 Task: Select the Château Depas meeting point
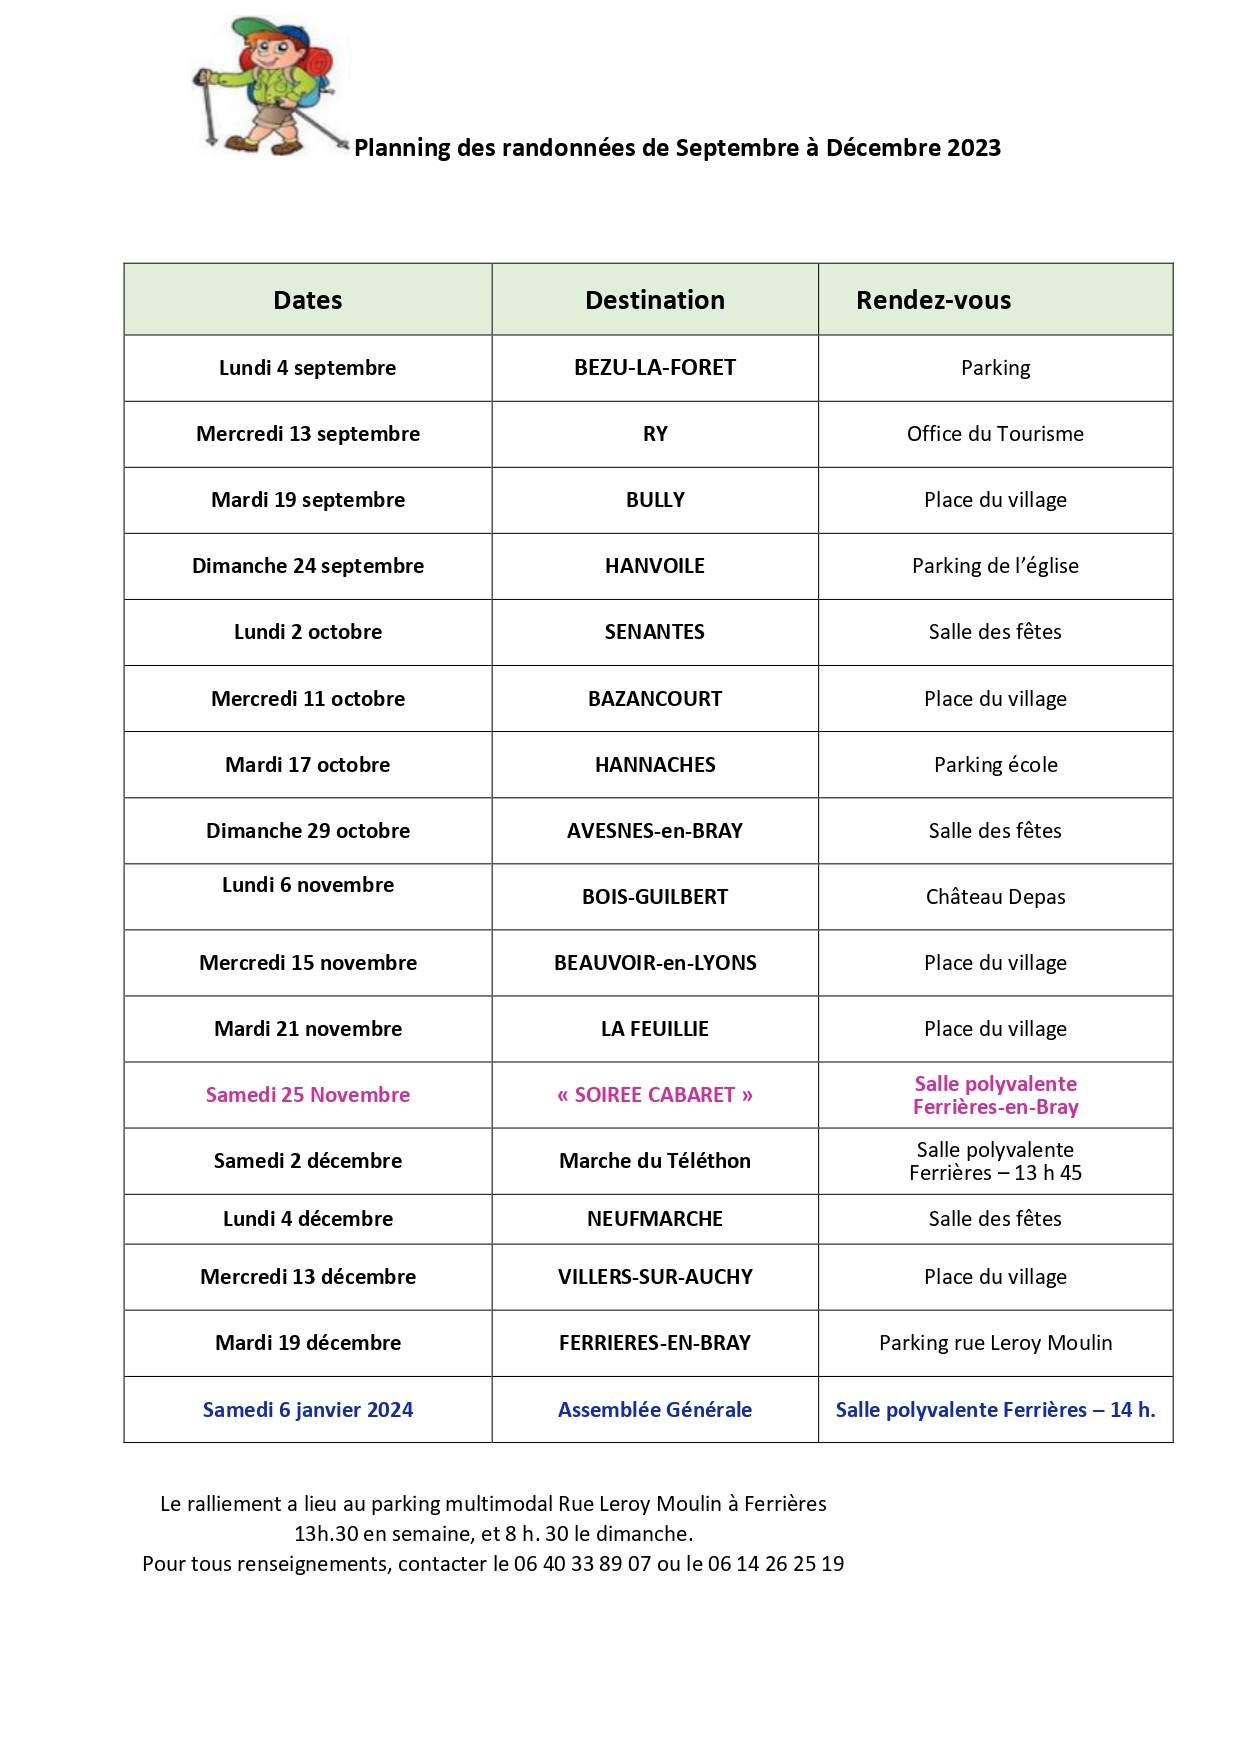click(995, 897)
